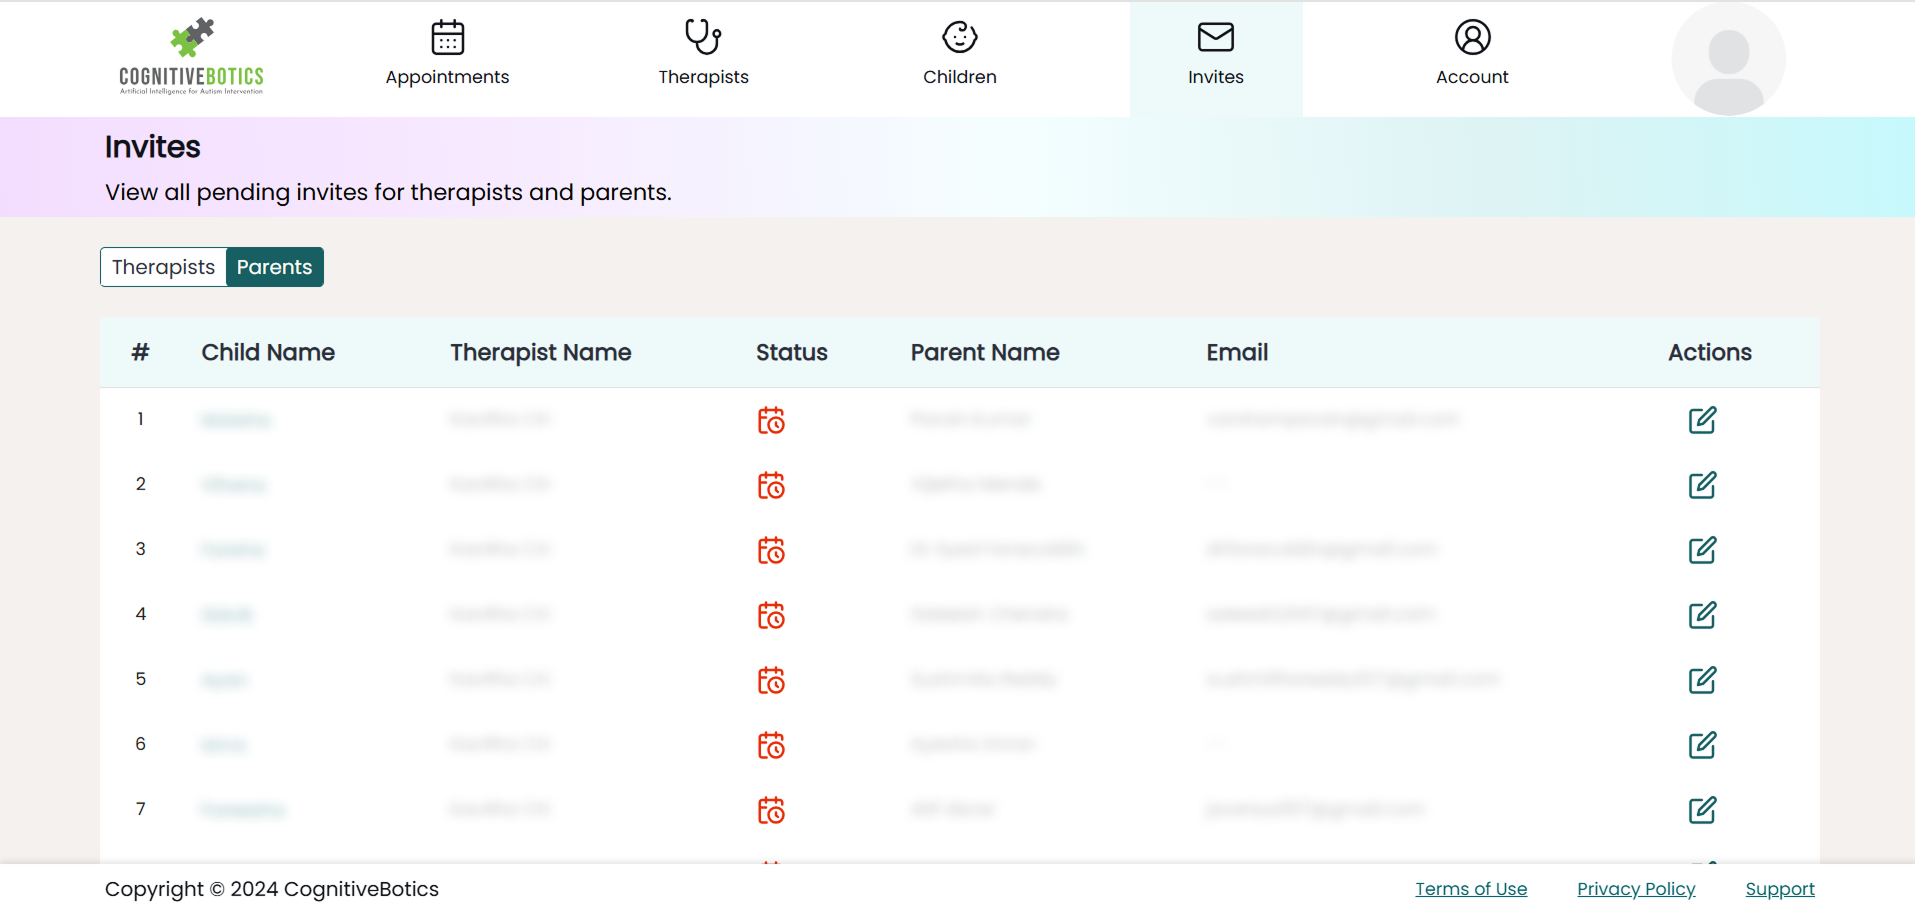Click the CognitiveBotics logo

[191, 57]
